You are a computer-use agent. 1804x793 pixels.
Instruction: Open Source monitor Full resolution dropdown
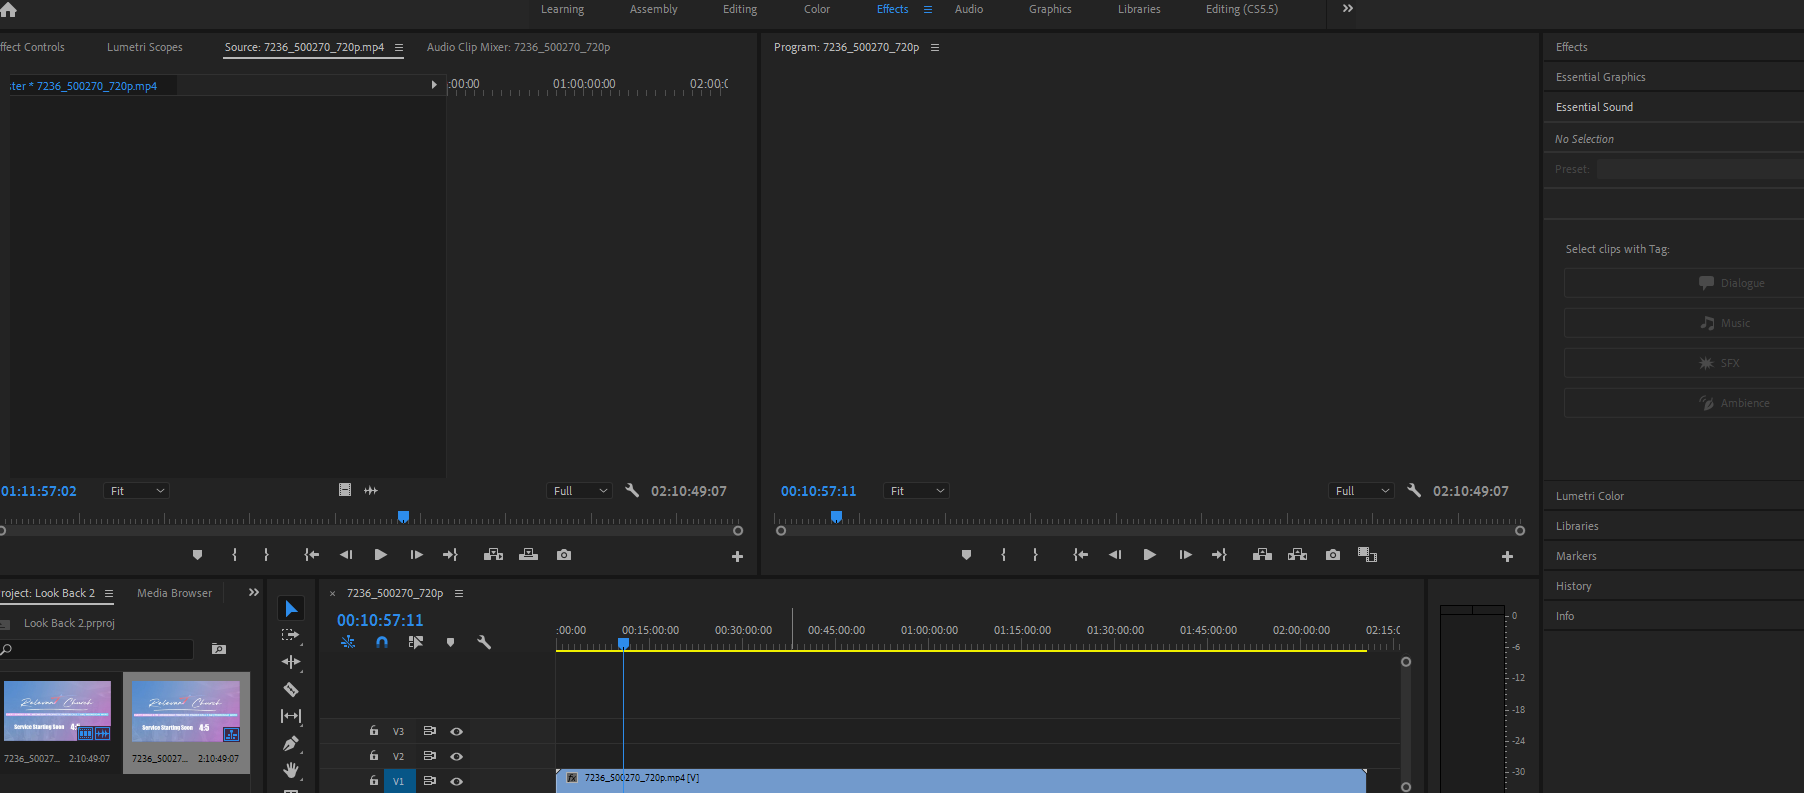580,491
